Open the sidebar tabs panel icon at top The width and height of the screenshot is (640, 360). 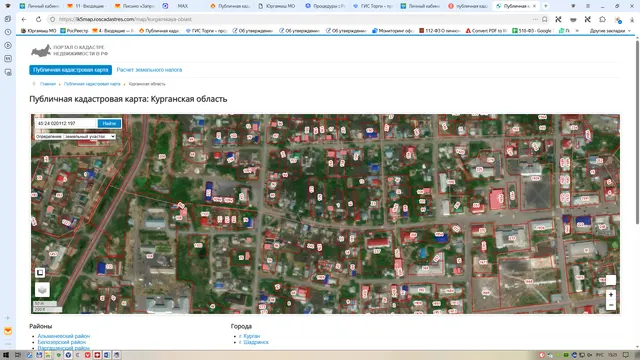pos(8,19)
